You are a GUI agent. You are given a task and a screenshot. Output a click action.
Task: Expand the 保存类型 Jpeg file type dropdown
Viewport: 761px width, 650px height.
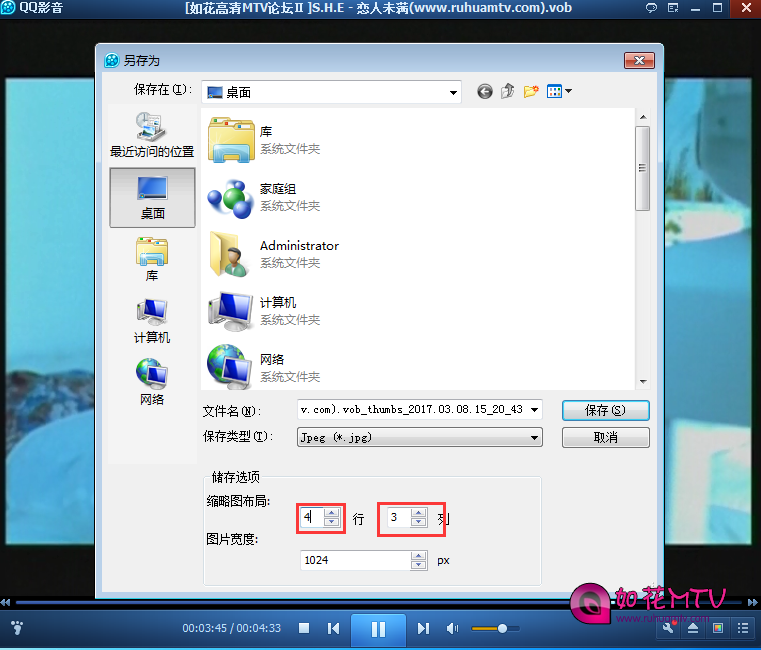pos(535,437)
